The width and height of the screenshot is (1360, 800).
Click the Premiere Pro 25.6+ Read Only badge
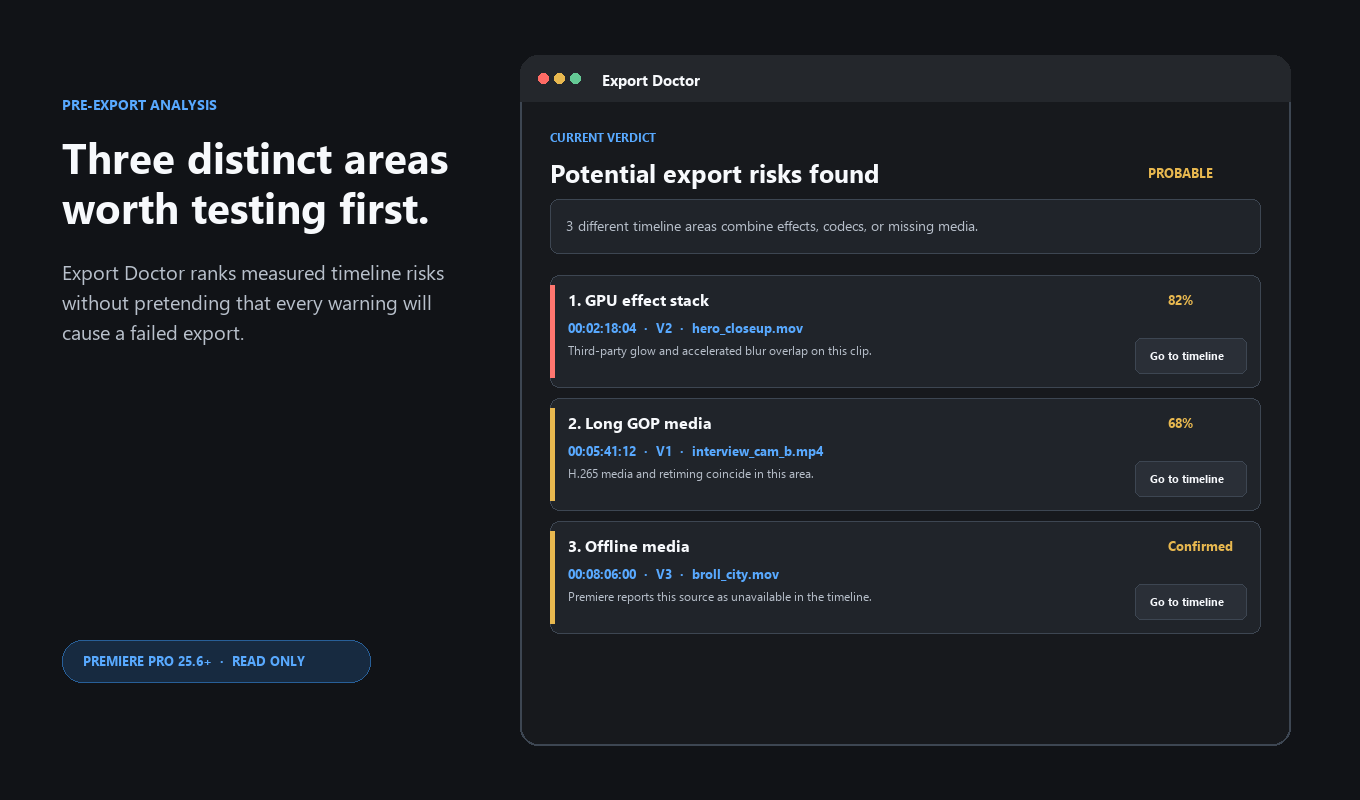[216, 661]
